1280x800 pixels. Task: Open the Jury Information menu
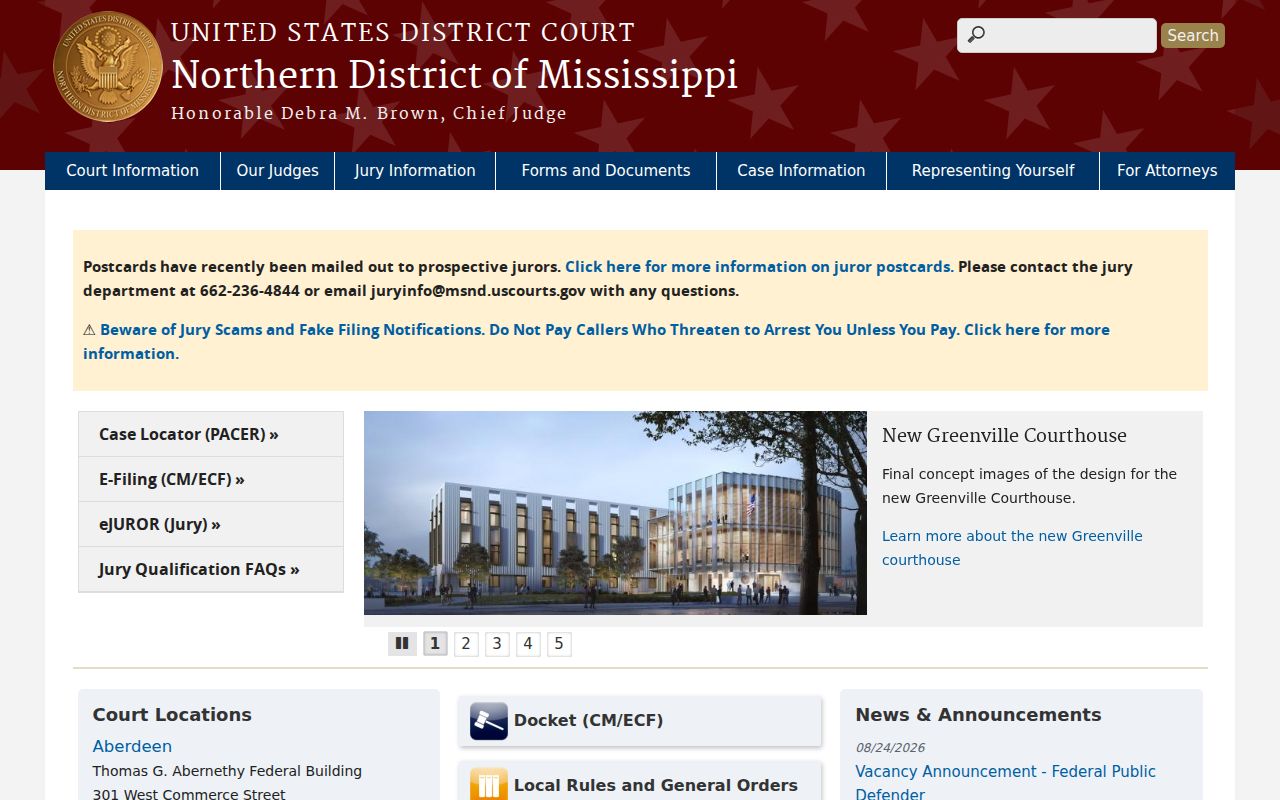tap(415, 171)
